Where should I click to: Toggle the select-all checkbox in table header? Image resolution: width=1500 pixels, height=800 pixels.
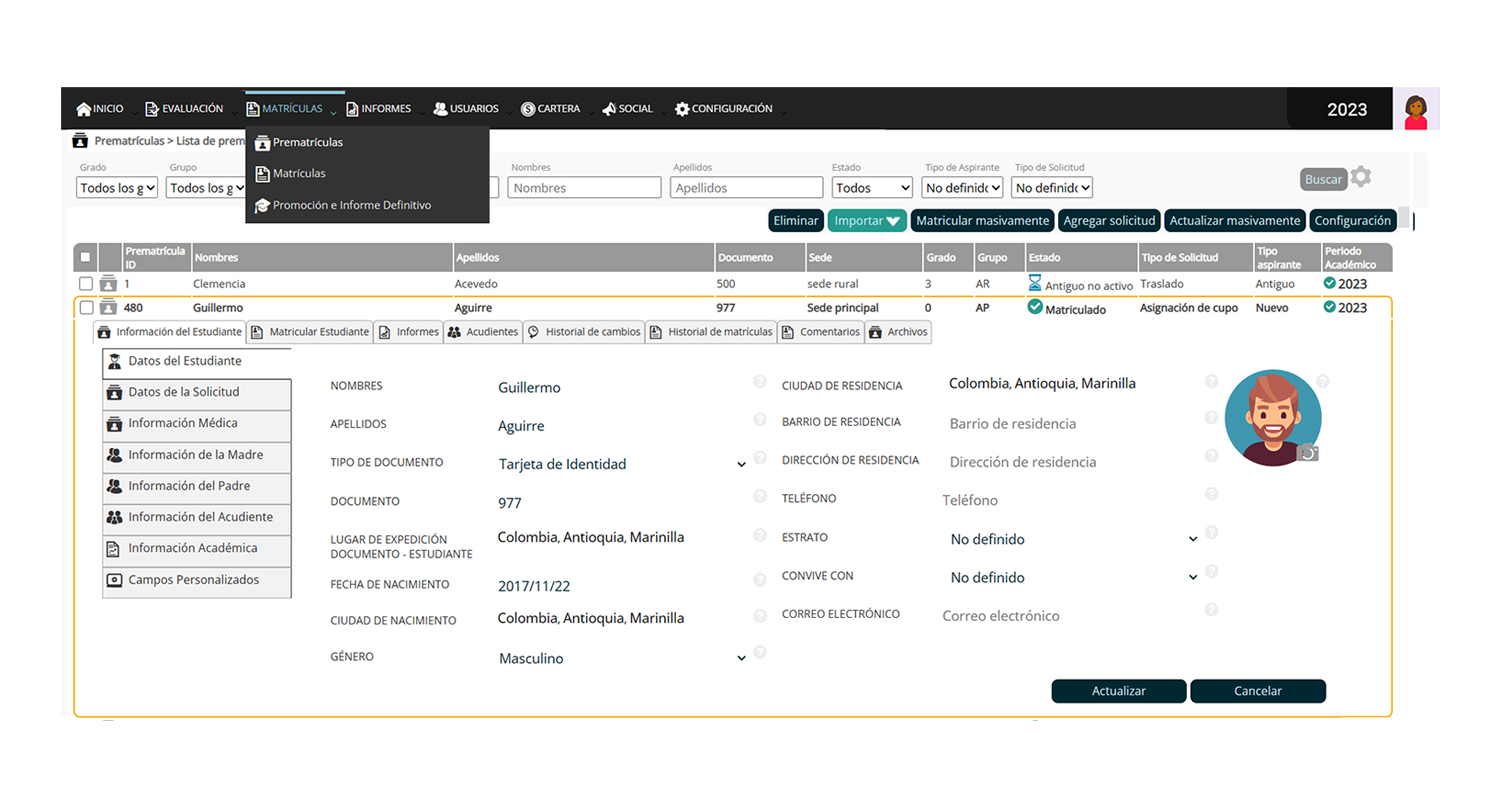[85, 258]
